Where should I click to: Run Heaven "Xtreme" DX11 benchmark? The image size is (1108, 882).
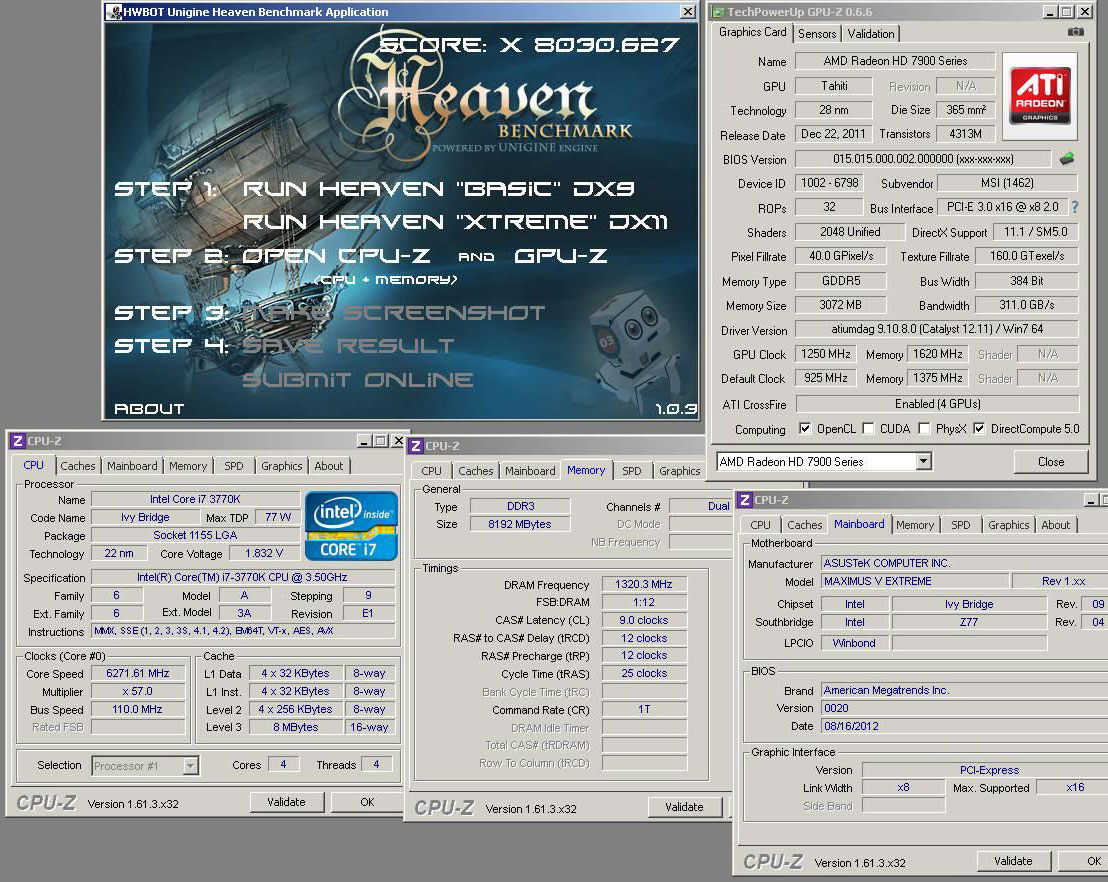455,222
